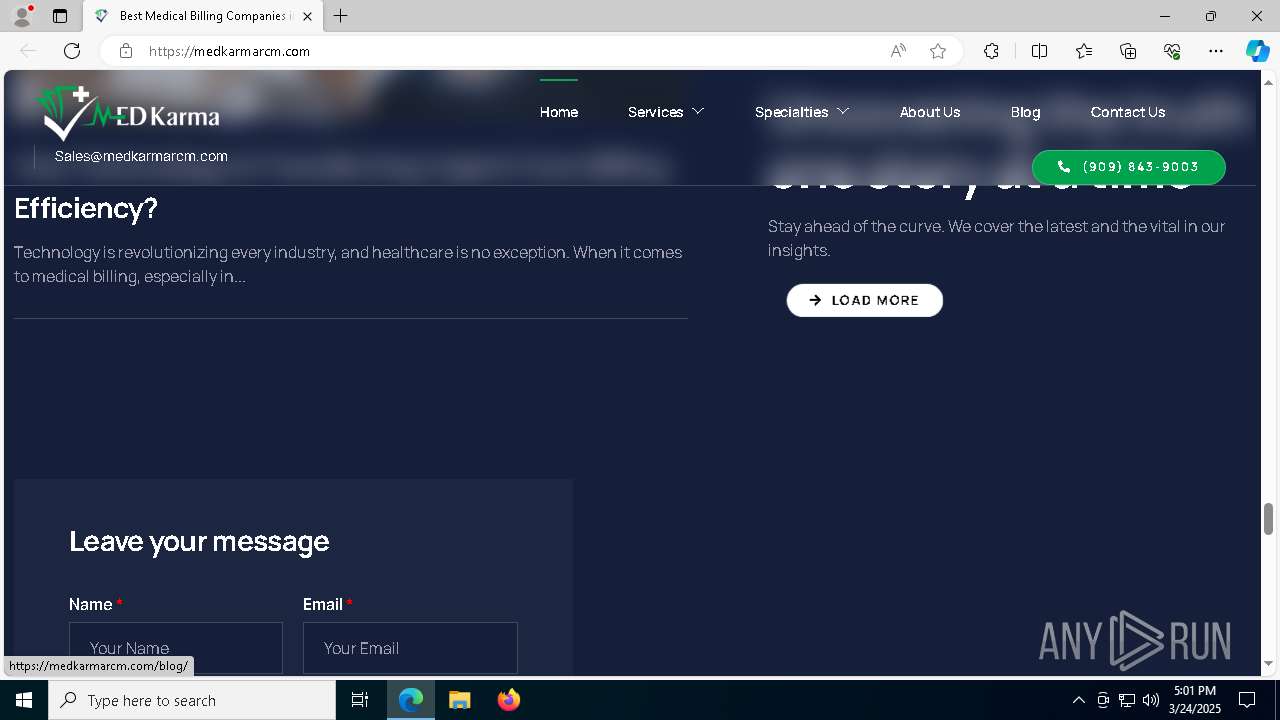Open Contact Us page

[1128, 112]
